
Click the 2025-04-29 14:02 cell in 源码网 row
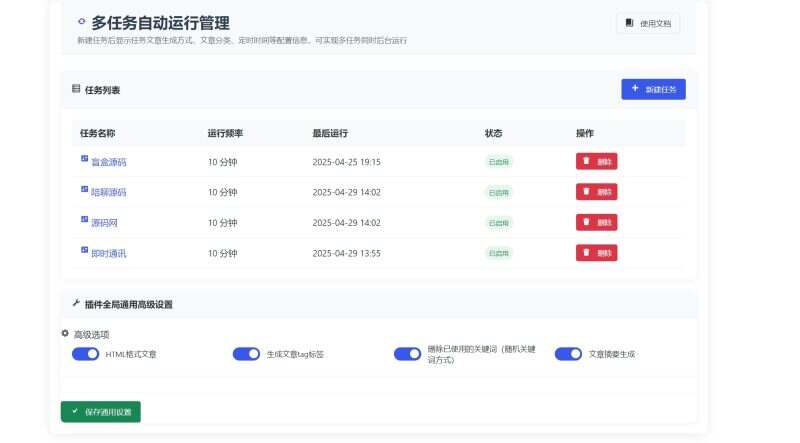[346, 223]
